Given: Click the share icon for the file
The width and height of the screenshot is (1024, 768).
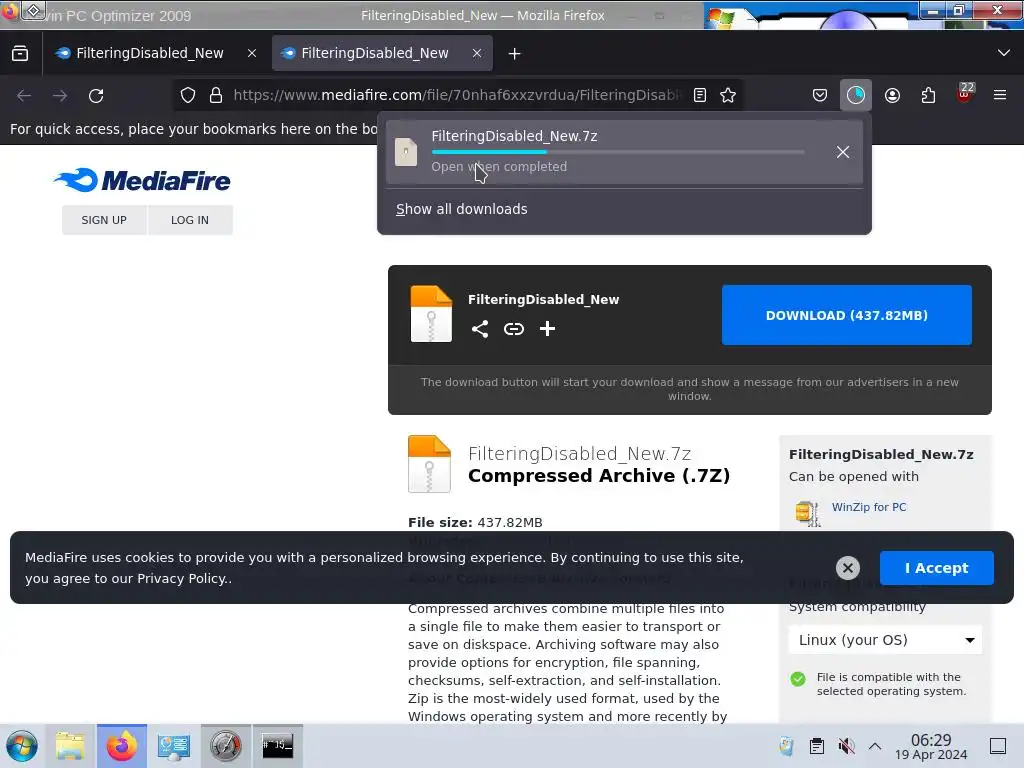Looking at the screenshot, I should click(480, 328).
